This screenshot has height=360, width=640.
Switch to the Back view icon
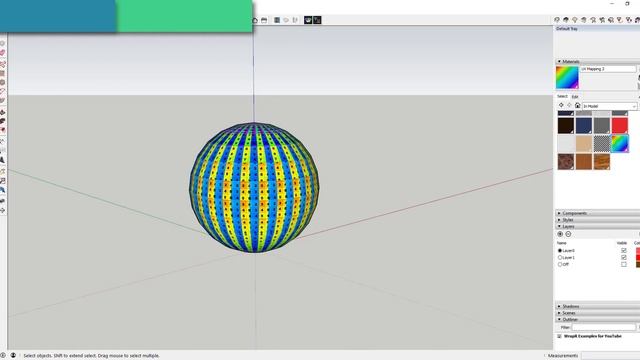click(x=295, y=20)
